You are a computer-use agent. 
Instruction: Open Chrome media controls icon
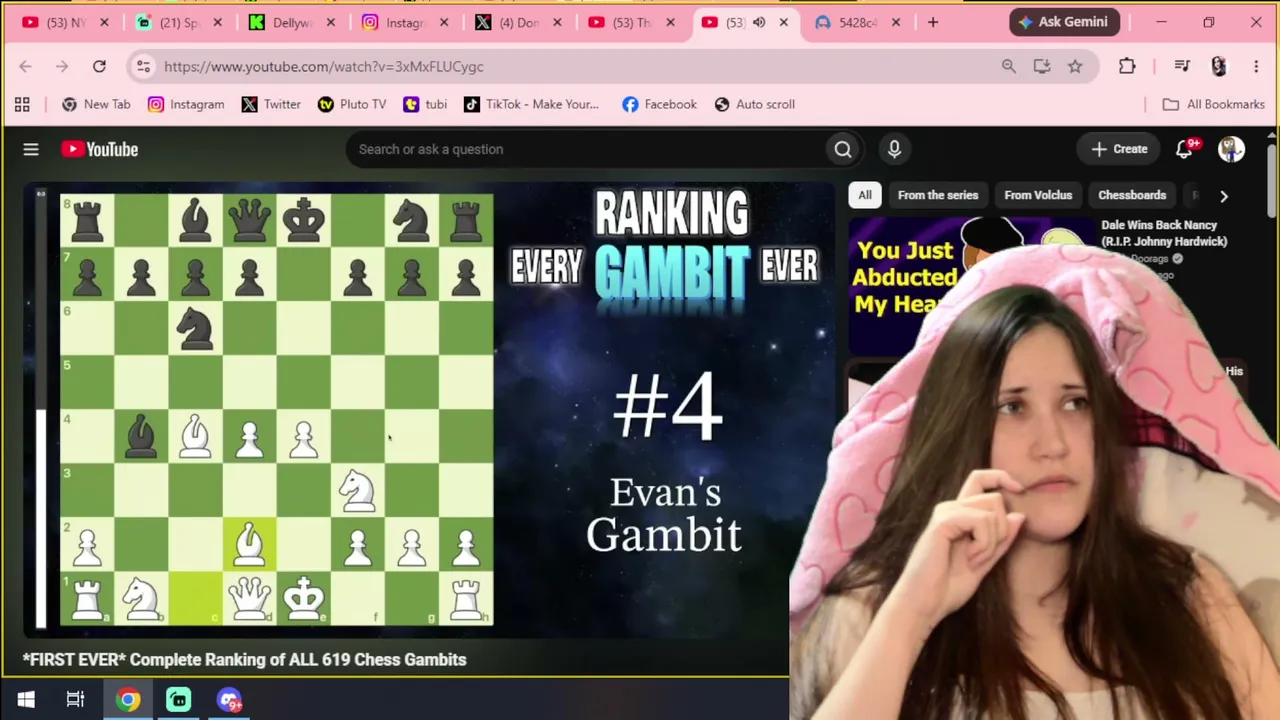coord(1182,66)
